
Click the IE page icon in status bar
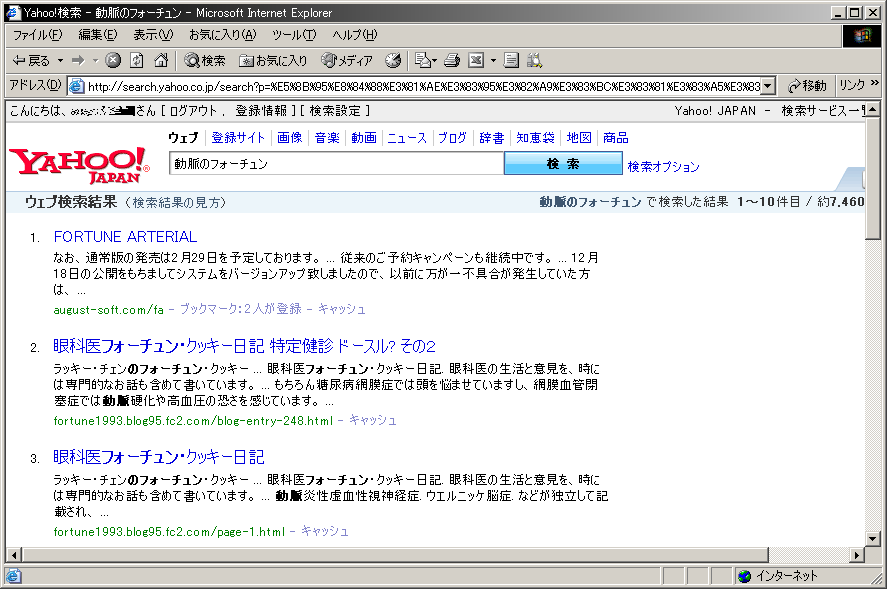(x=14, y=576)
